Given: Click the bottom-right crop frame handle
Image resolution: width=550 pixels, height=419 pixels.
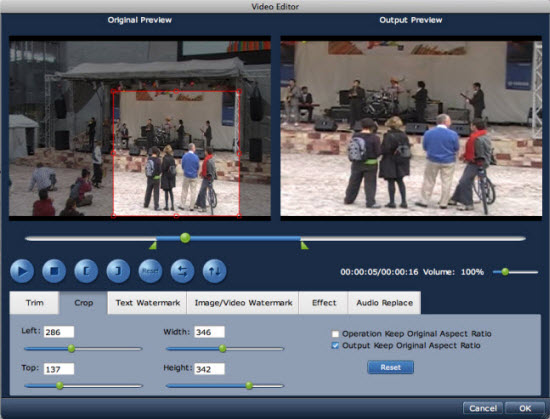Looking at the screenshot, I should pos(239,216).
